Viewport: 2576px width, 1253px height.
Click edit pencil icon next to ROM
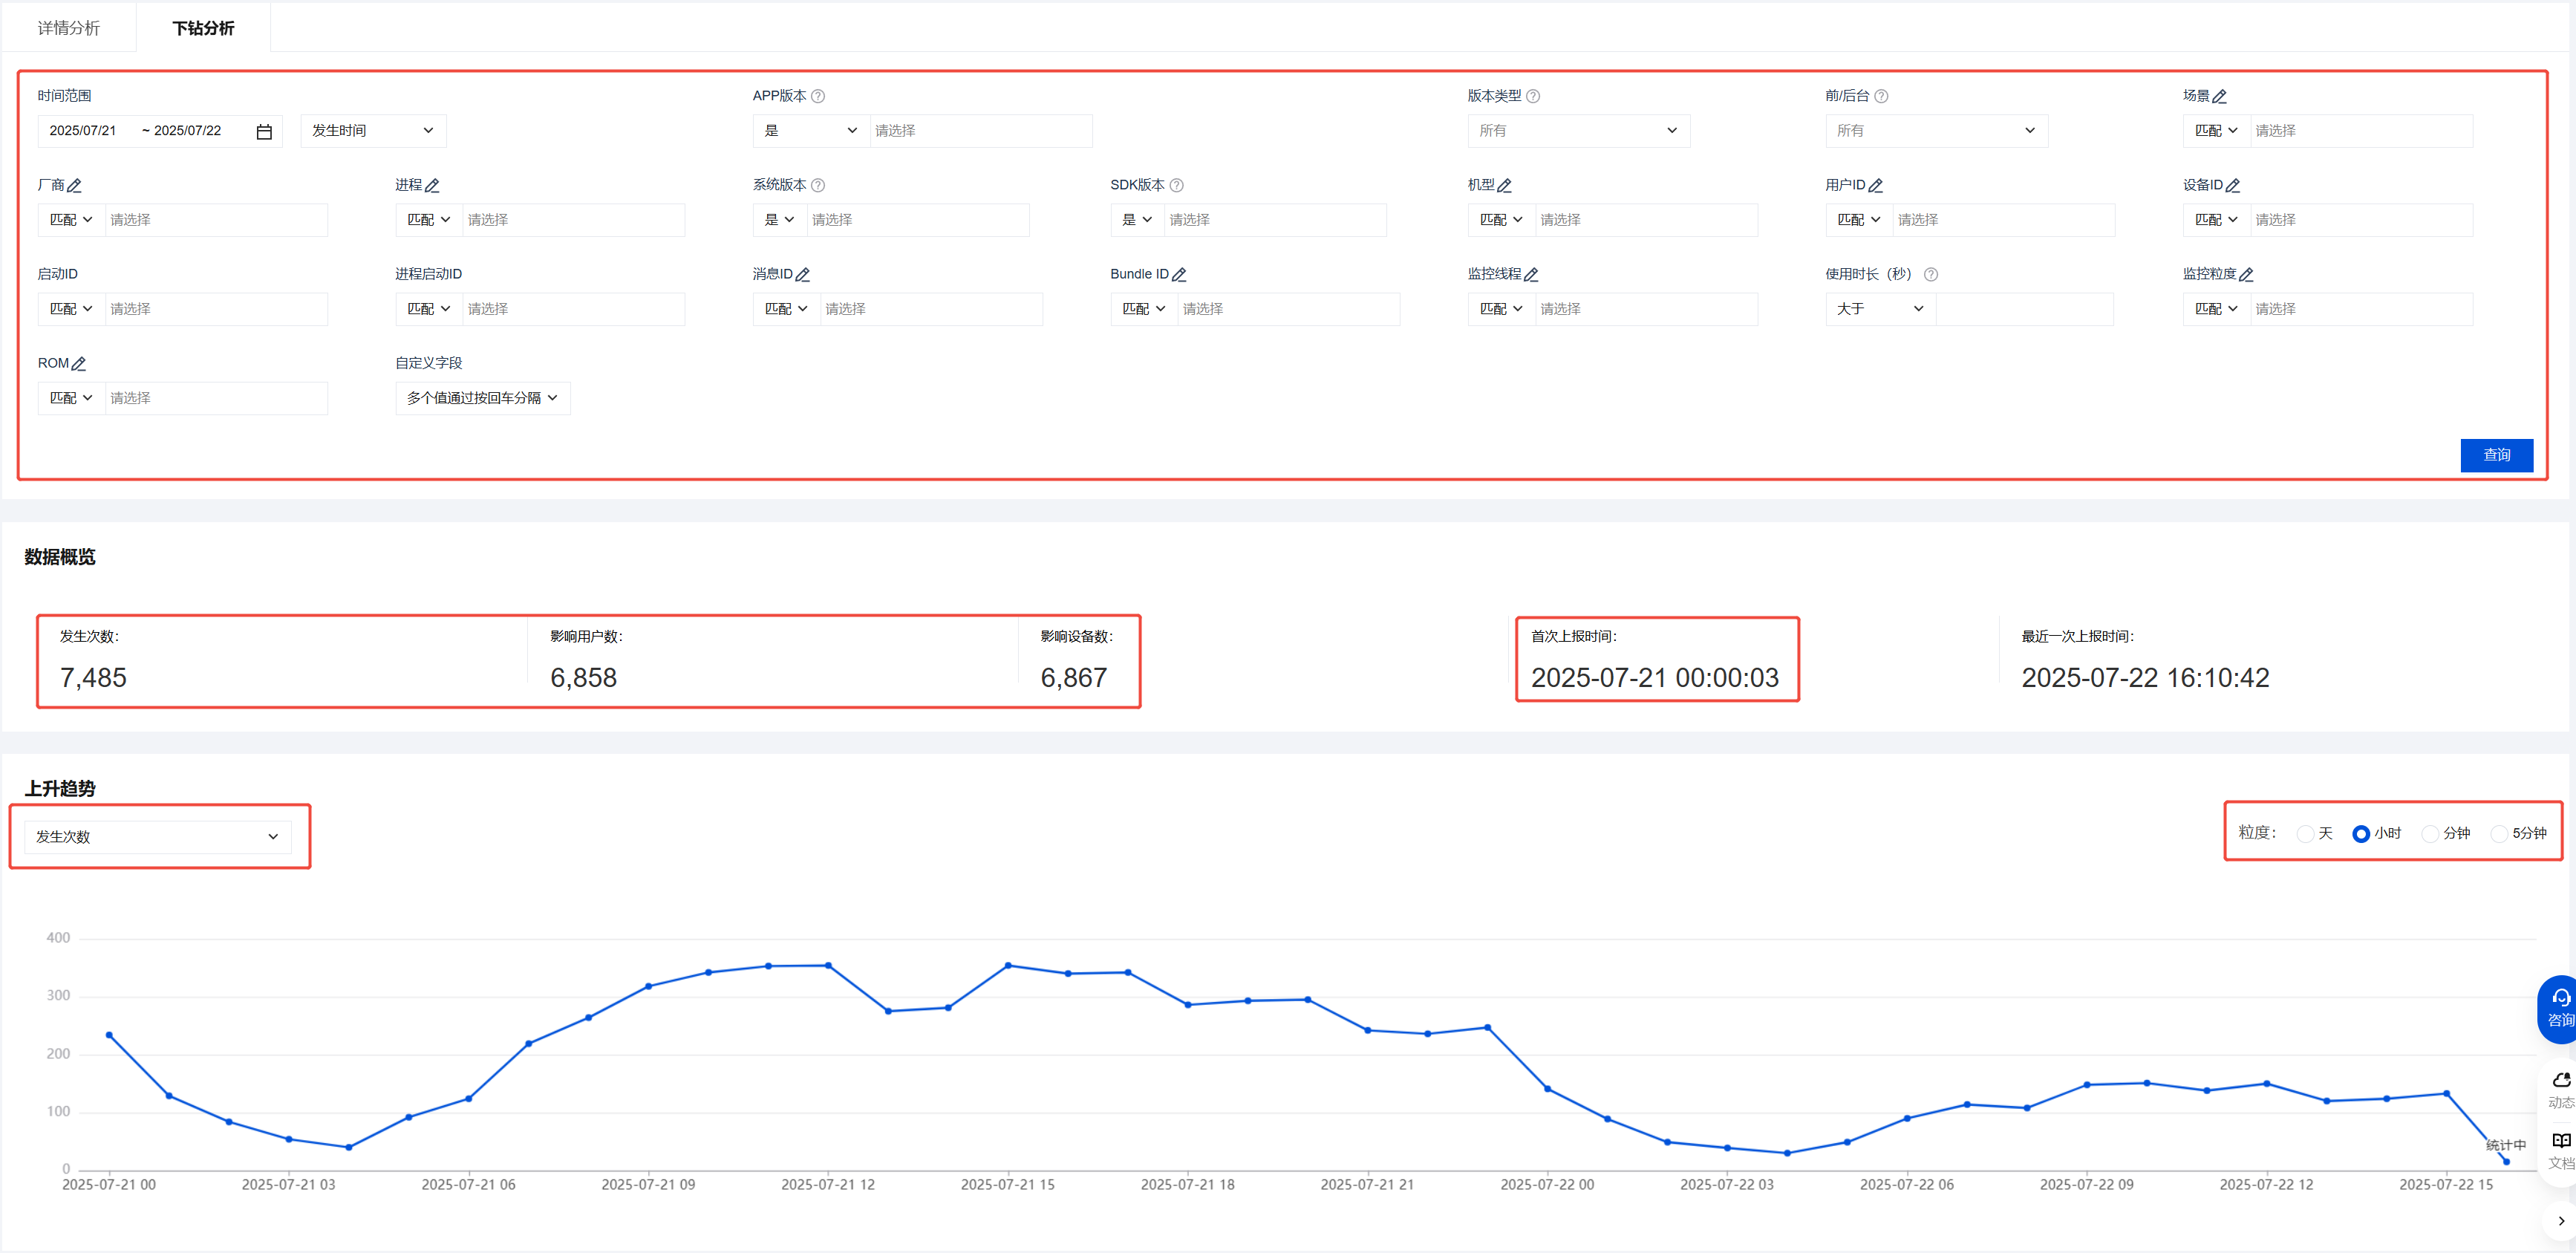click(79, 364)
